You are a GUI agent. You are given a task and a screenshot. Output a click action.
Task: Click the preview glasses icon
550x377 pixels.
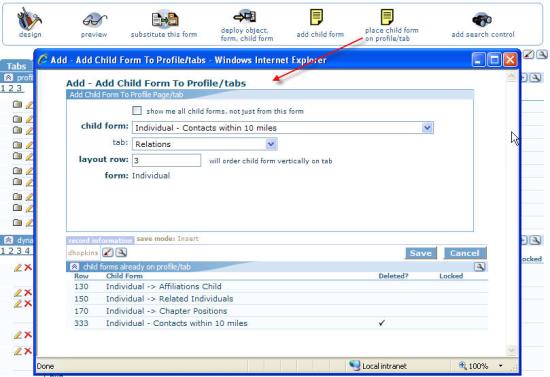pyautogui.click(x=94, y=20)
